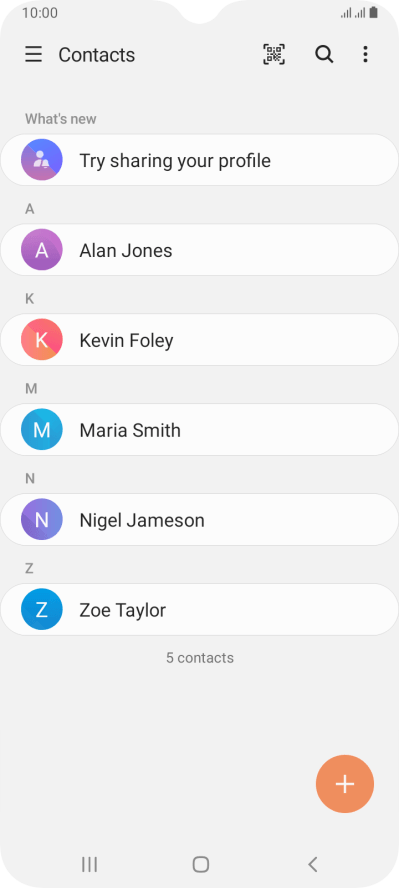
Task: Open Alan Jones contact entry
Action: tap(199, 250)
